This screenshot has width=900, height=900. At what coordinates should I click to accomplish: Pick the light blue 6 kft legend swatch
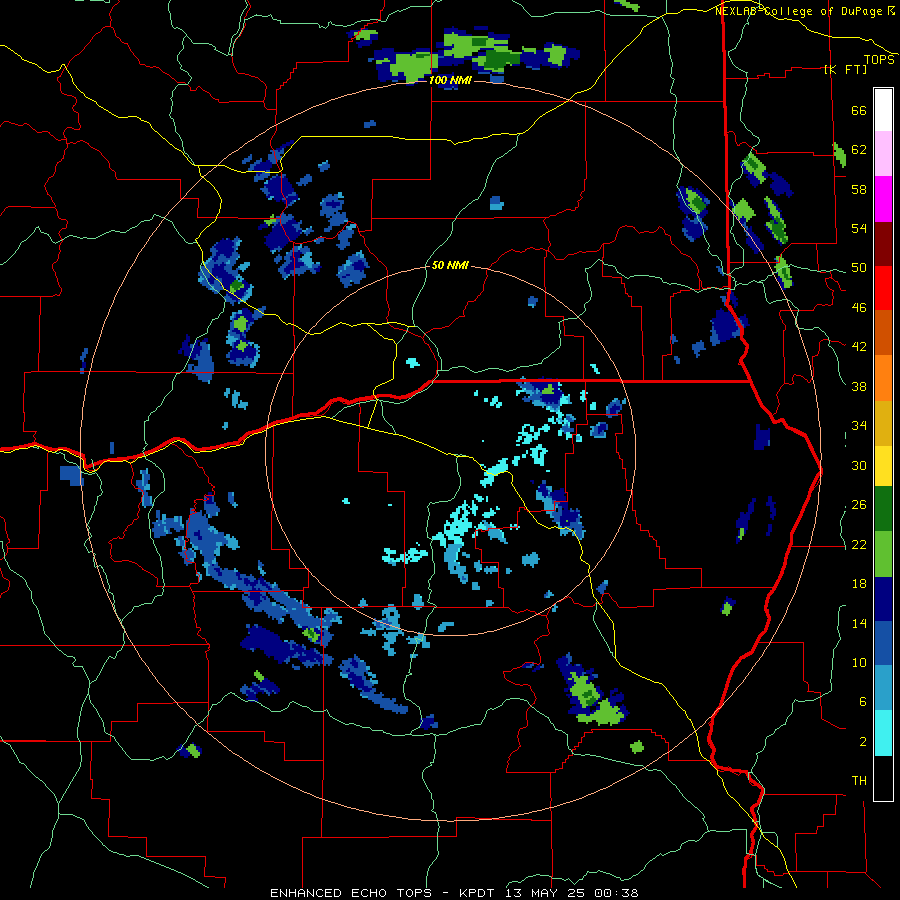point(883,688)
